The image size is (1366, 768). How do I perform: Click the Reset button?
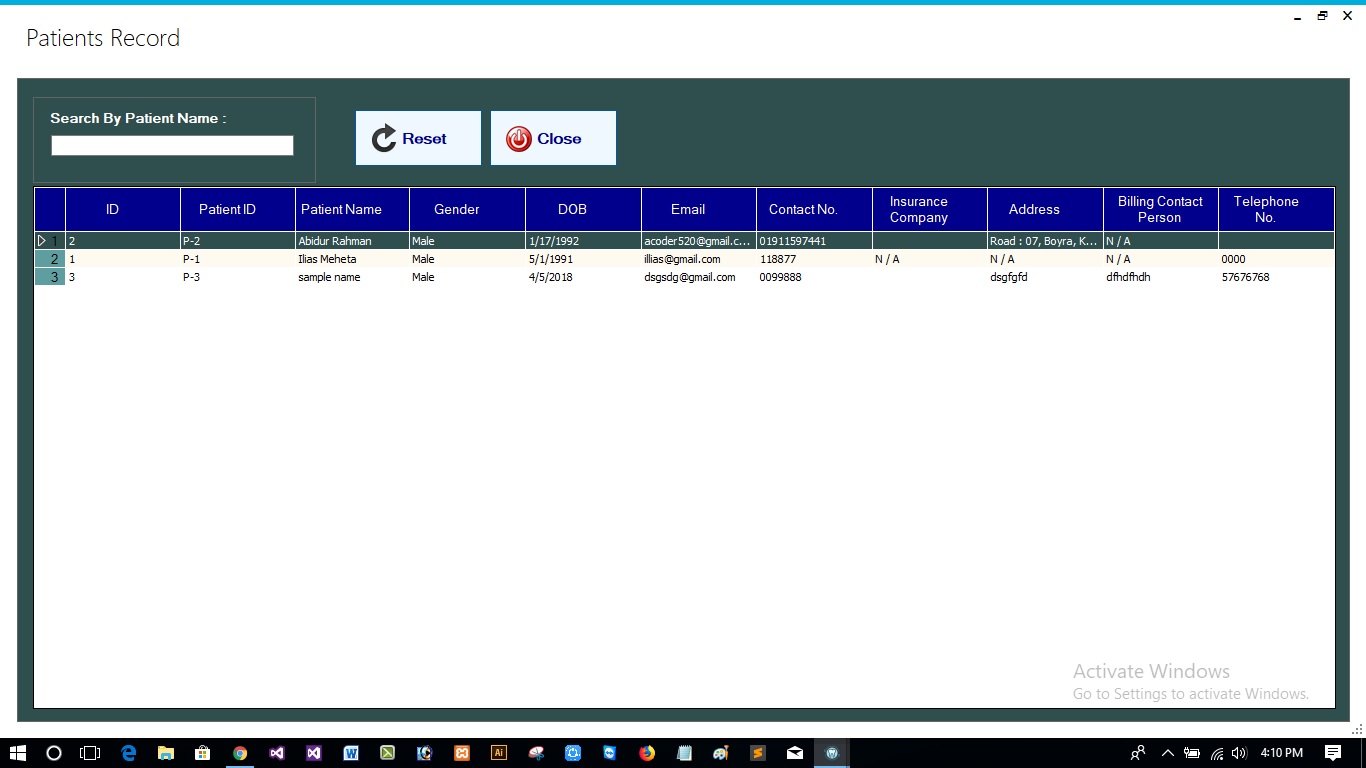[x=418, y=138]
